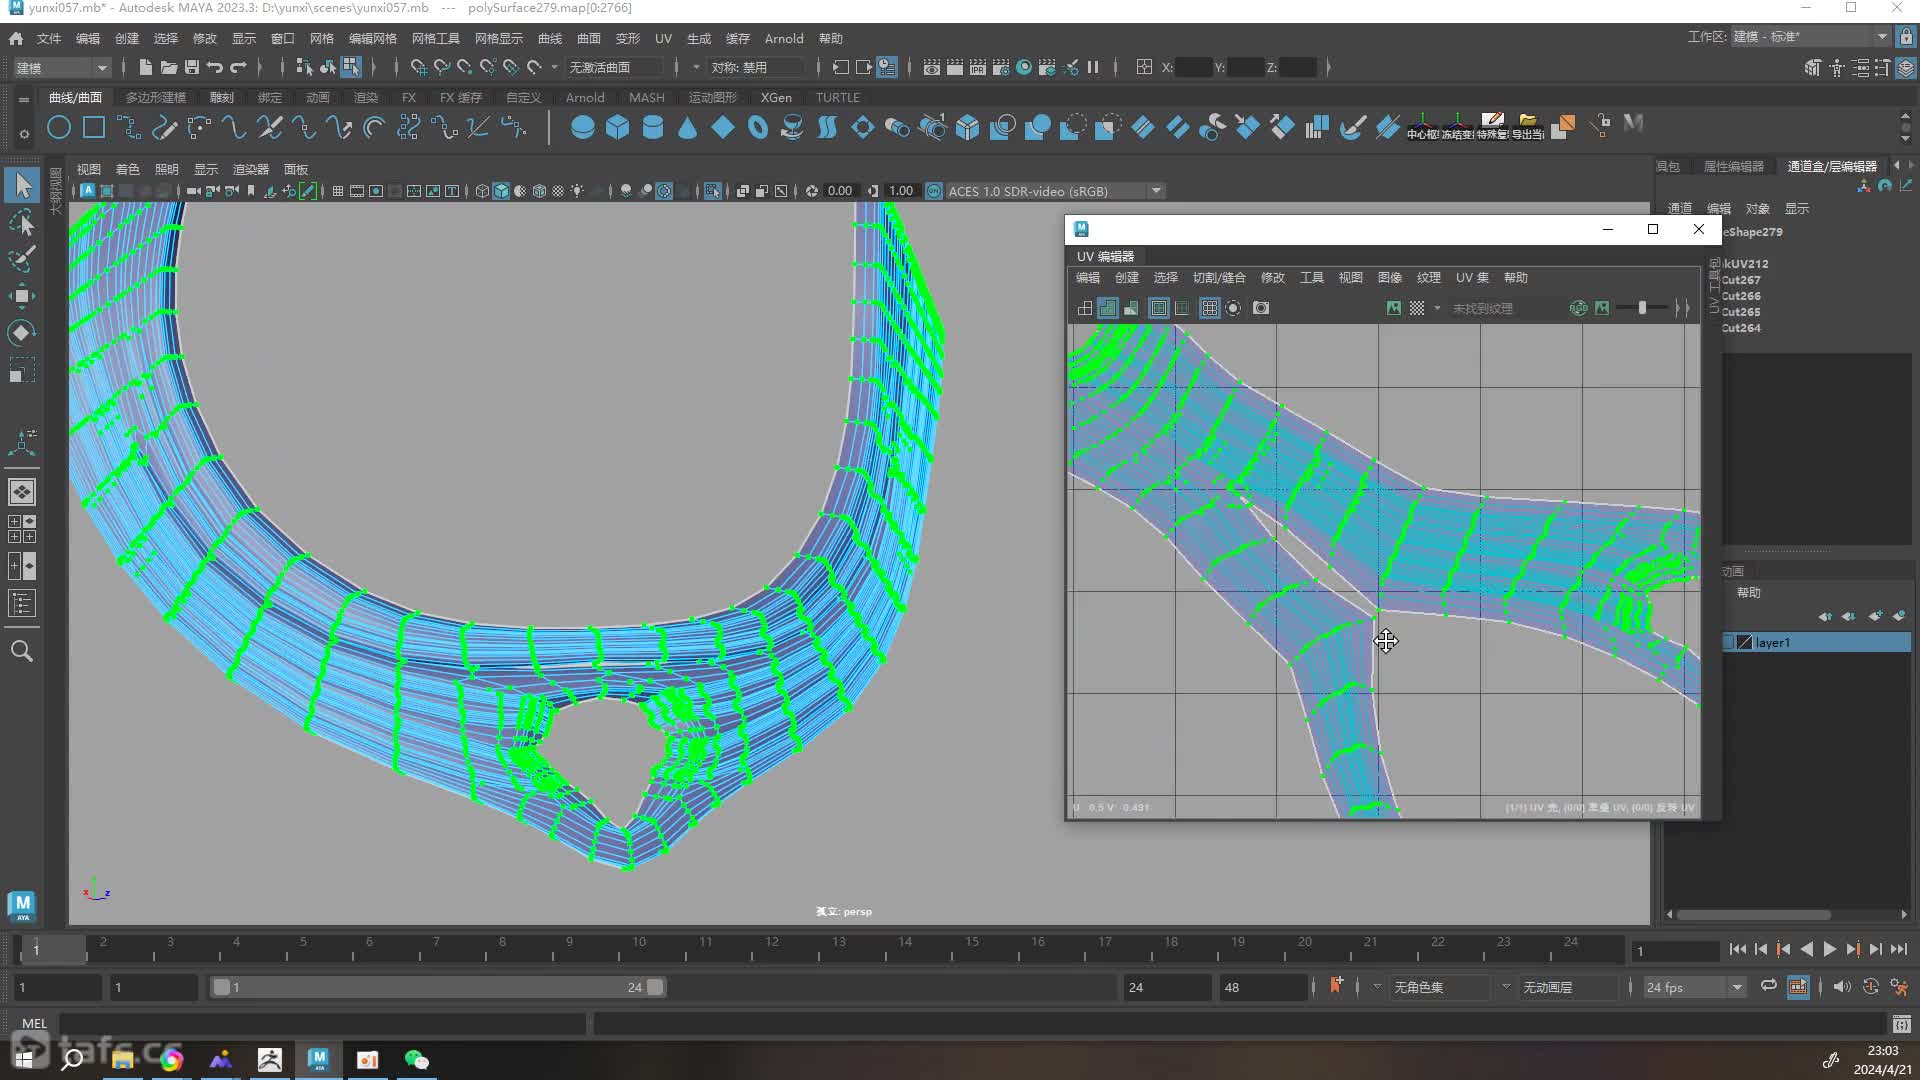Toggle snap to curve magnet icon
This screenshot has height=1080, width=1920.
click(x=442, y=67)
